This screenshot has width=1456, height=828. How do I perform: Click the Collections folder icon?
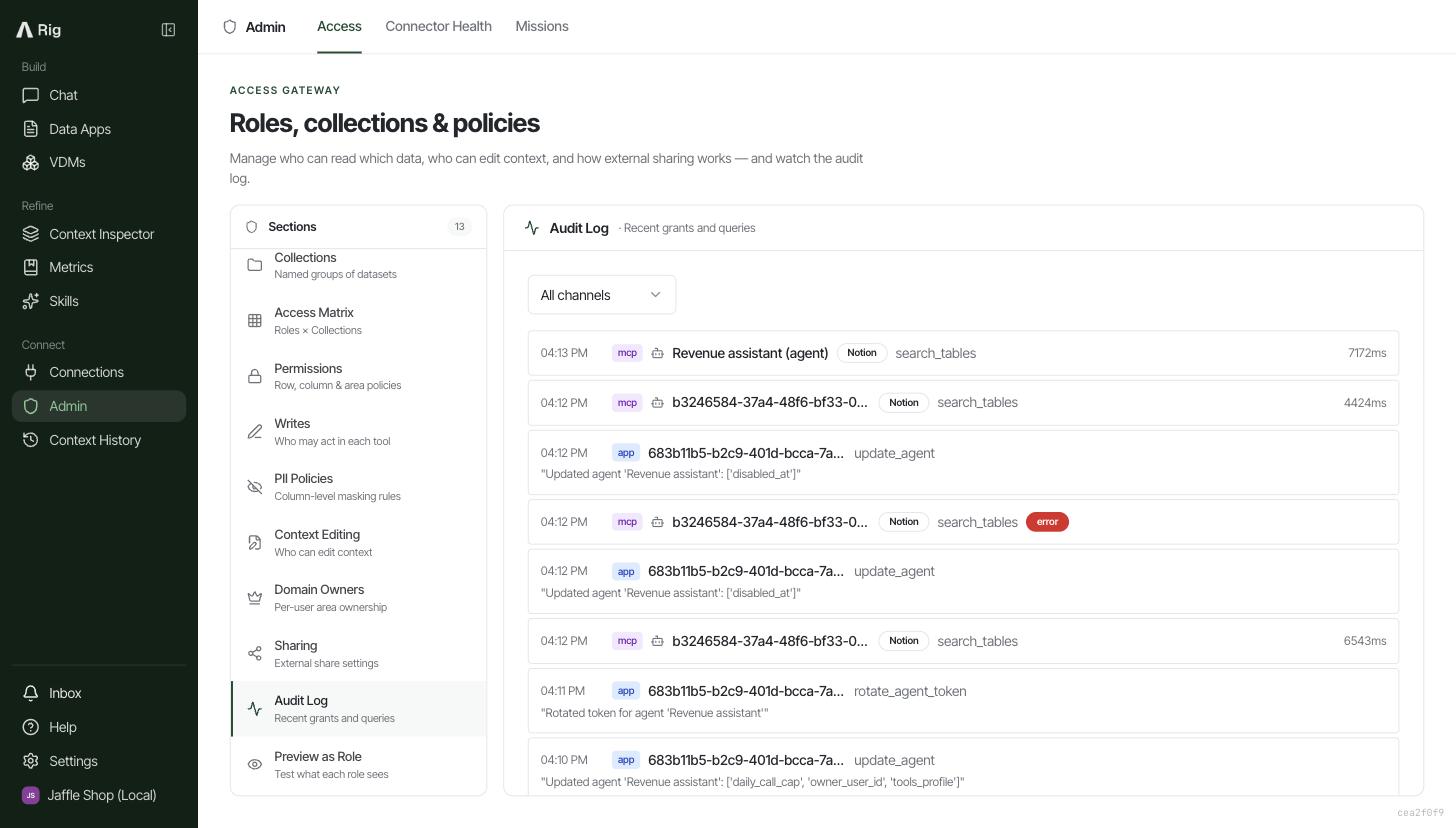point(255,265)
